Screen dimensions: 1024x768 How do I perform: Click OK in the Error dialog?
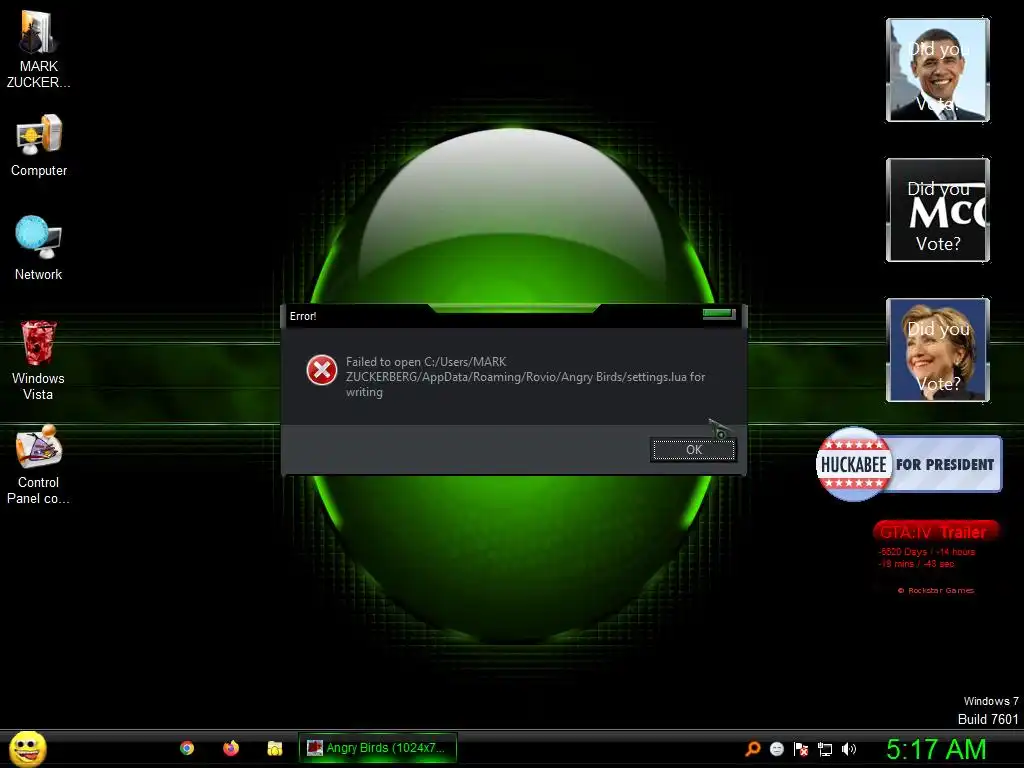click(694, 449)
